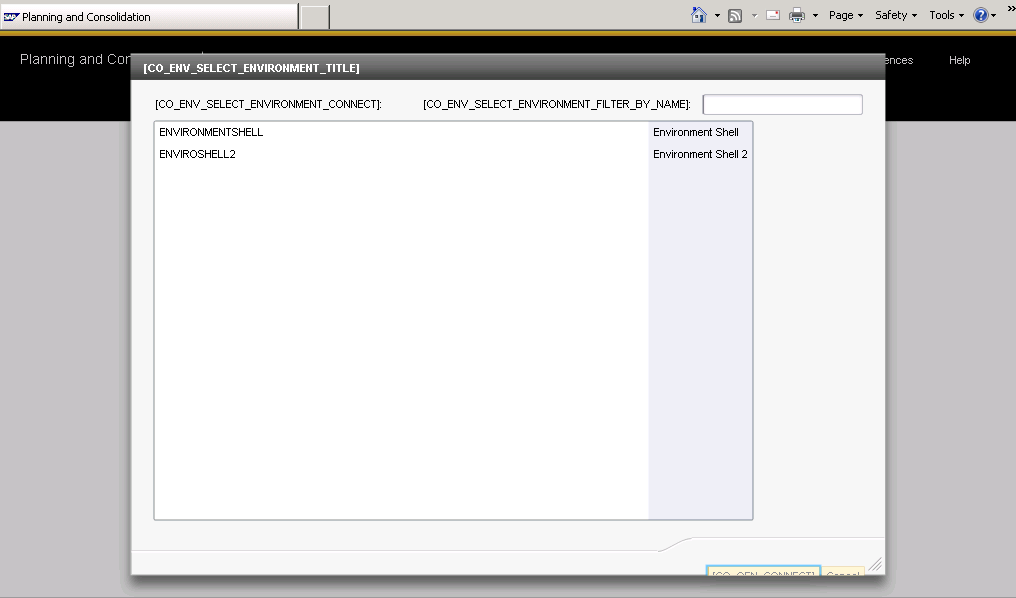Expand the Help icon dropdown arrow
Image resolution: width=1016 pixels, height=598 pixels.
pos(993,16)
